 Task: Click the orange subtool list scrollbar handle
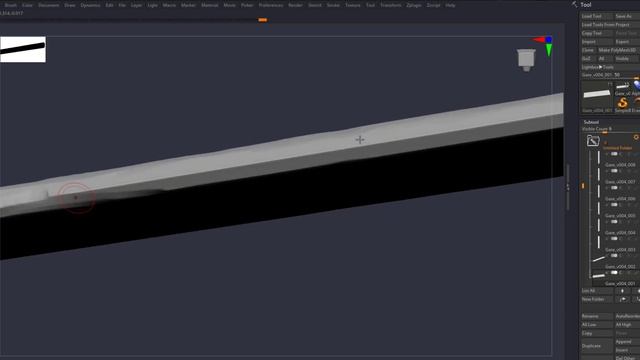tap(583, 186)
